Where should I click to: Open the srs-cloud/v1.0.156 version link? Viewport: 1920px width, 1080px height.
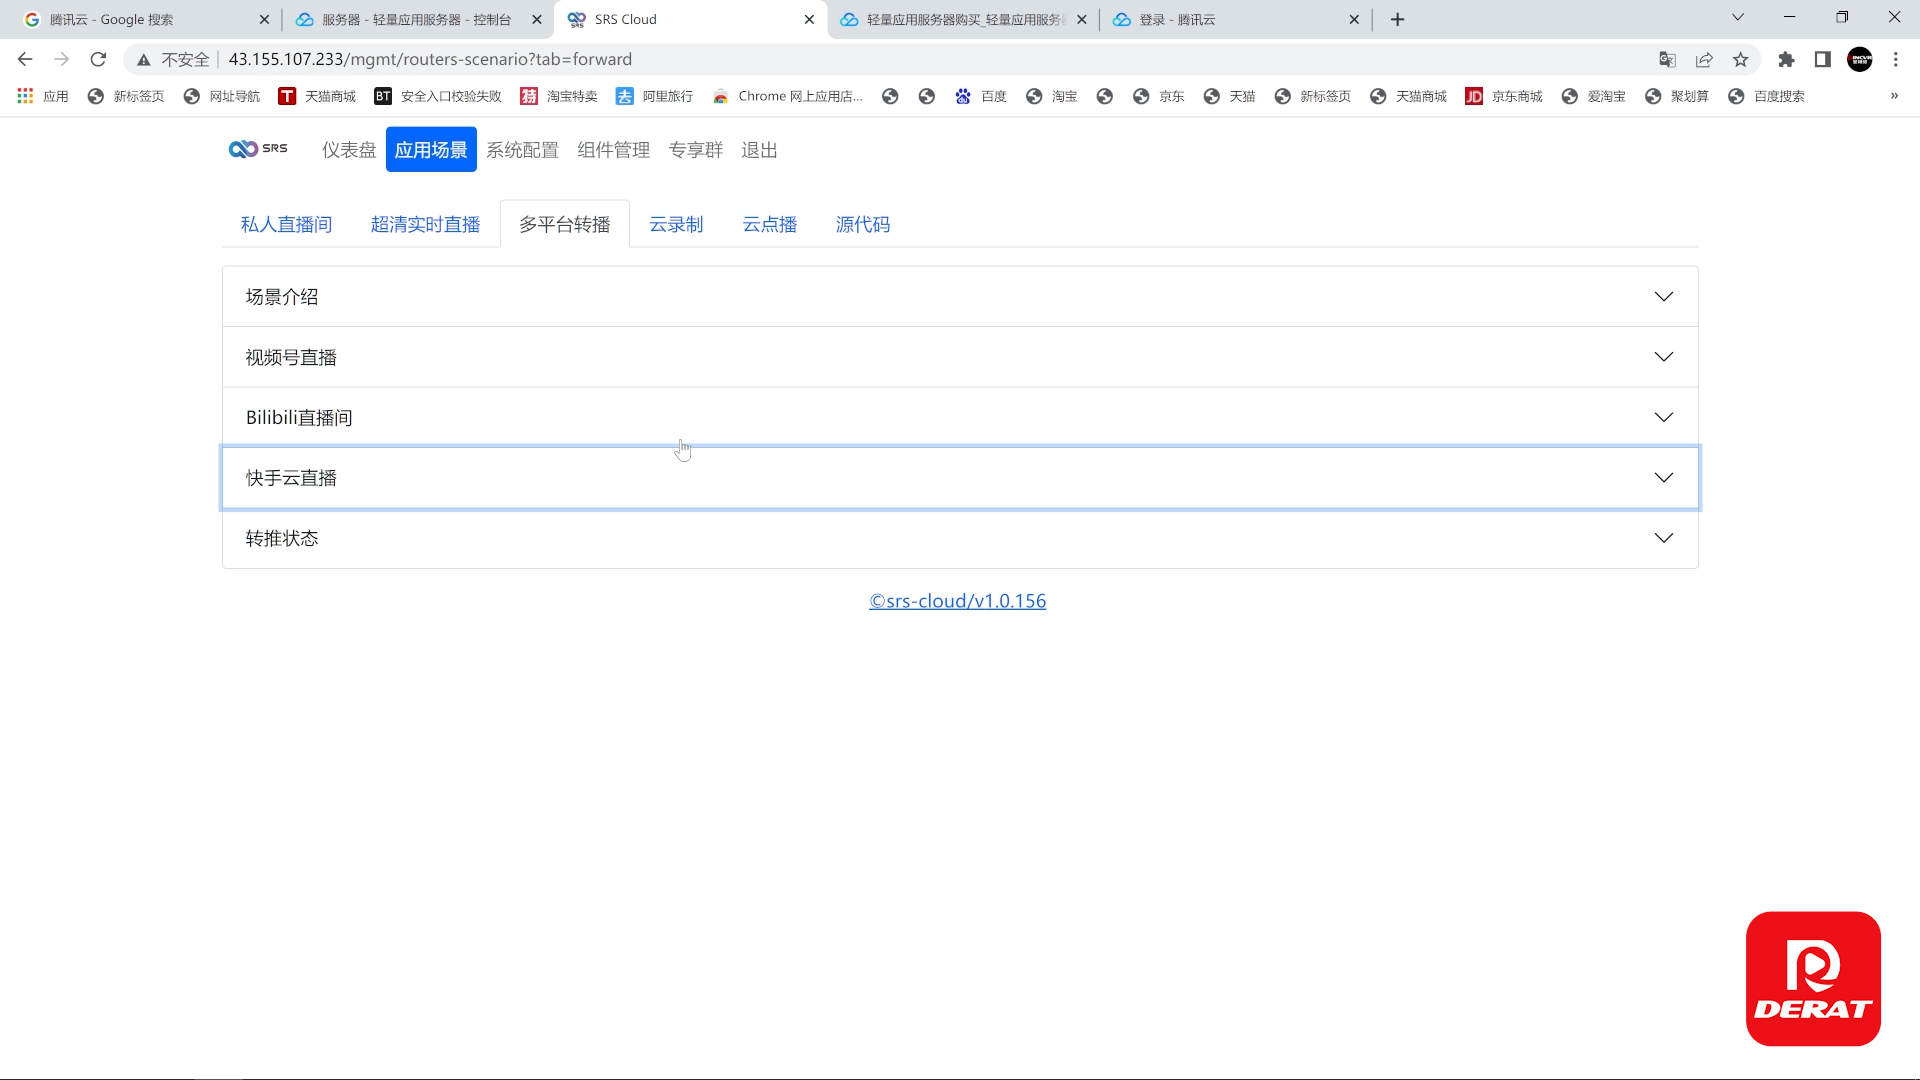957,600
